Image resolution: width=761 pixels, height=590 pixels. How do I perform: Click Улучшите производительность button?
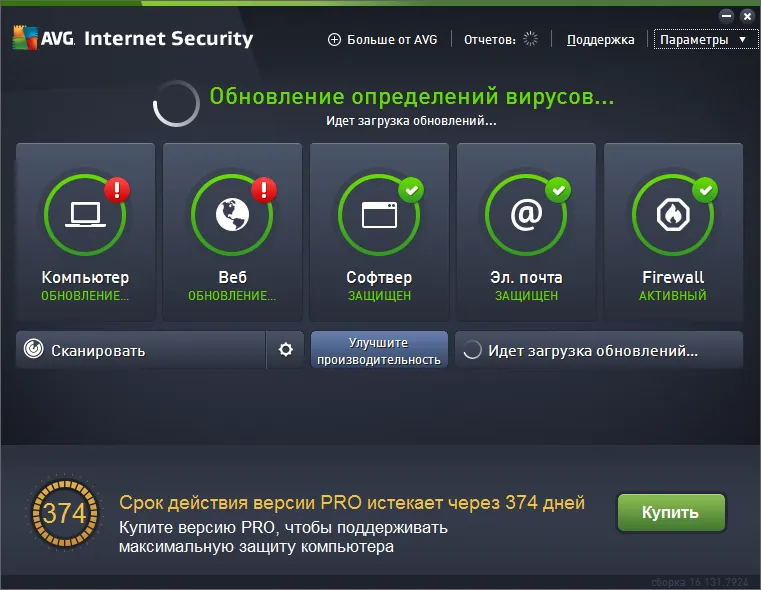pos(379,350)
